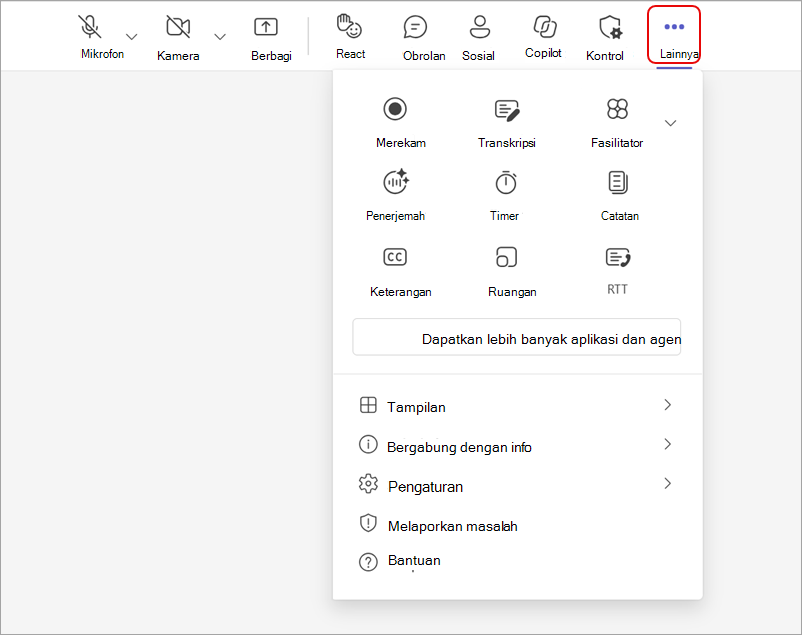Image resolution: width=802 pixels, height=635 pixels.
Task: Open the meeting Timer
Action: 505,195
